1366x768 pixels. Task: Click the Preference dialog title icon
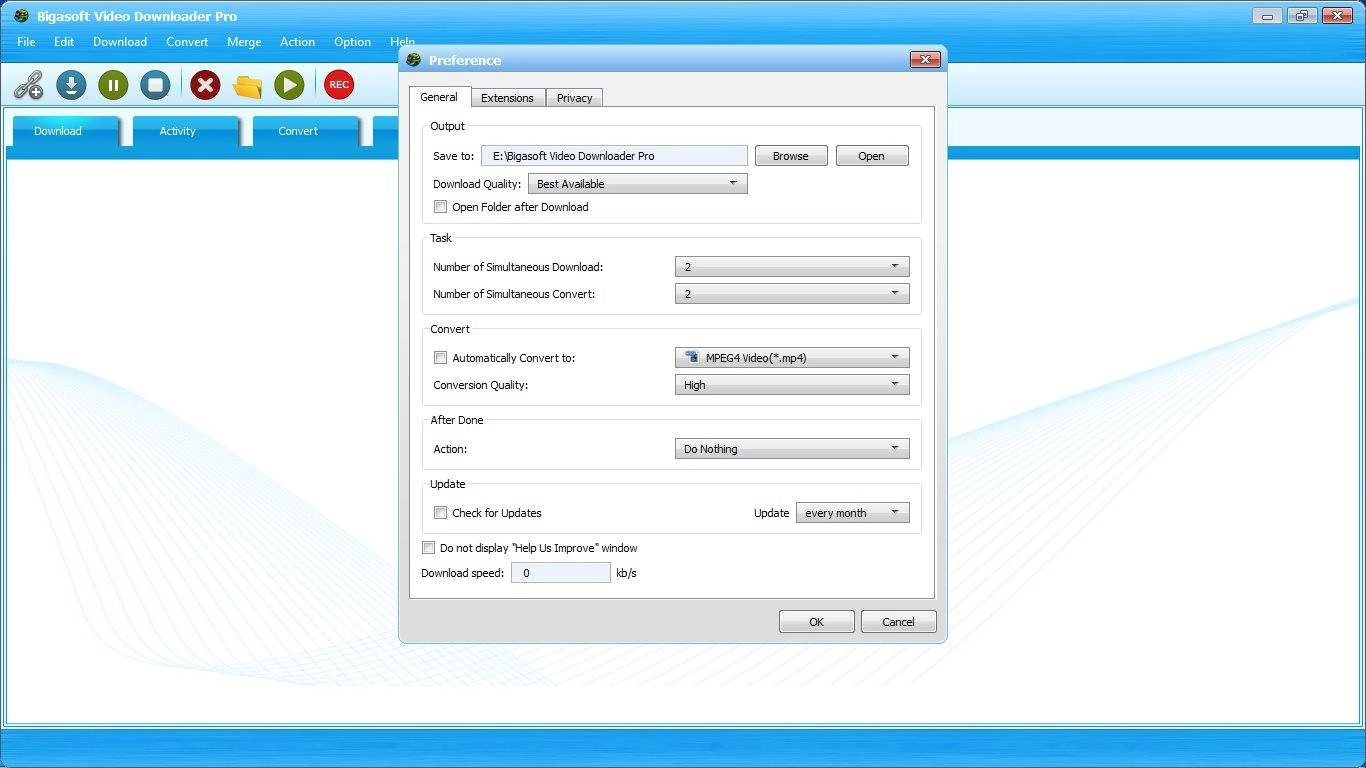(x=414, y=60)
